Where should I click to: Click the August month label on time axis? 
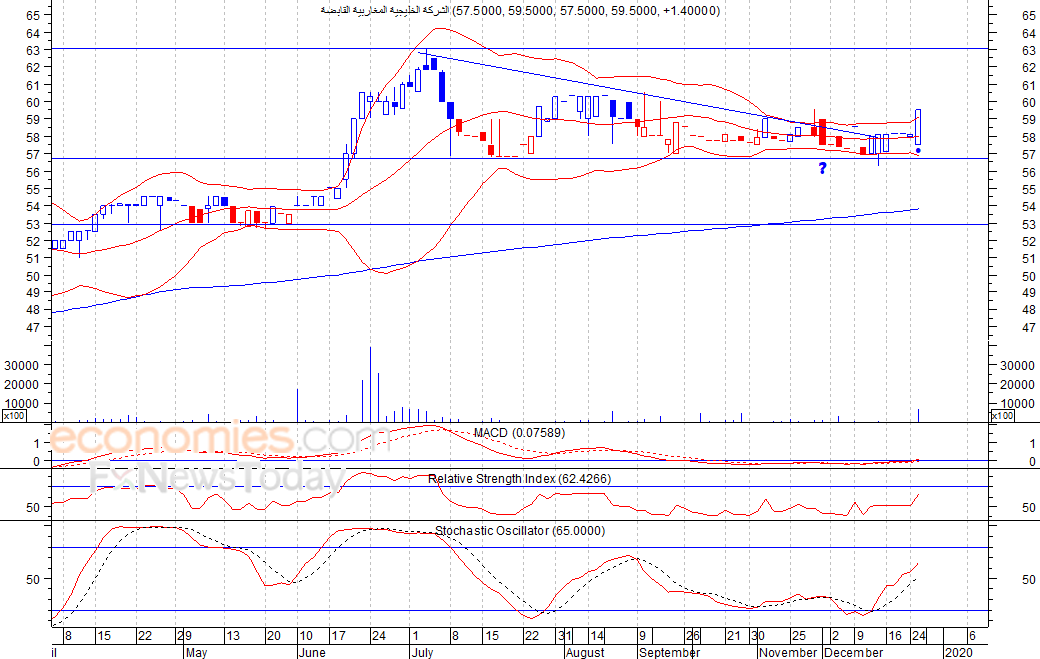pyautogui.click(x=585, y=652)
